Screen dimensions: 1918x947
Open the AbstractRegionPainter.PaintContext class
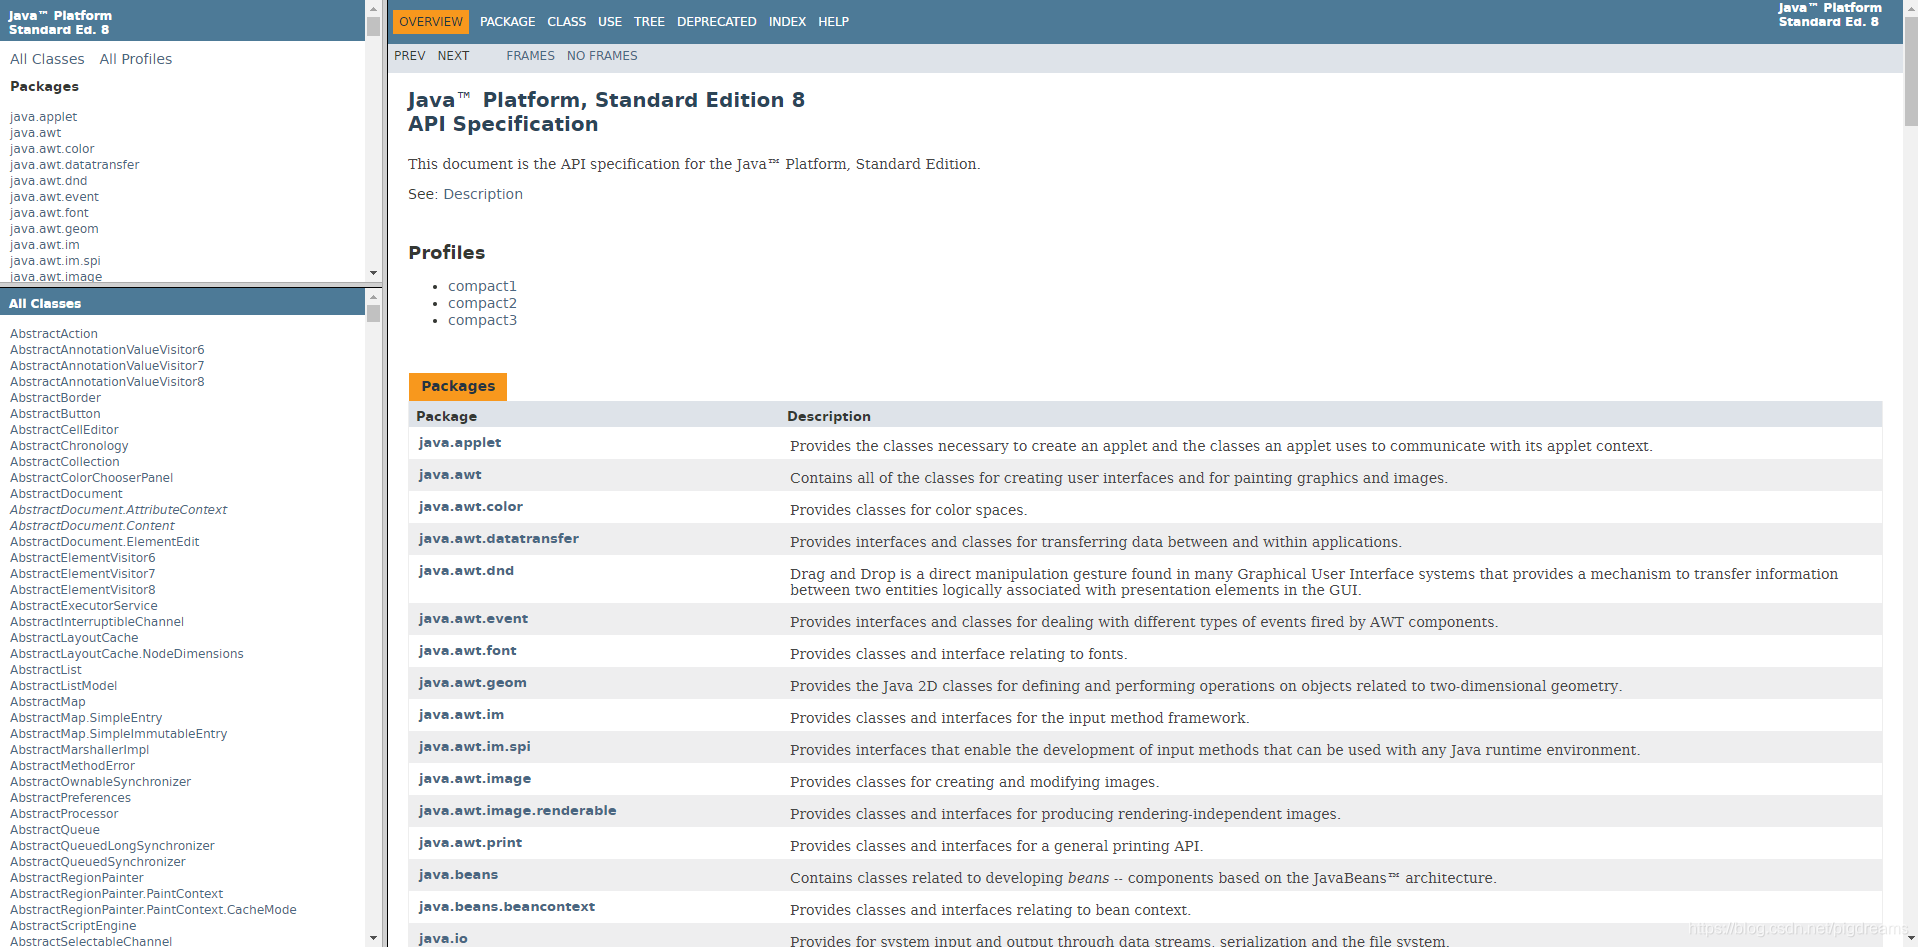tap(117, 894)
